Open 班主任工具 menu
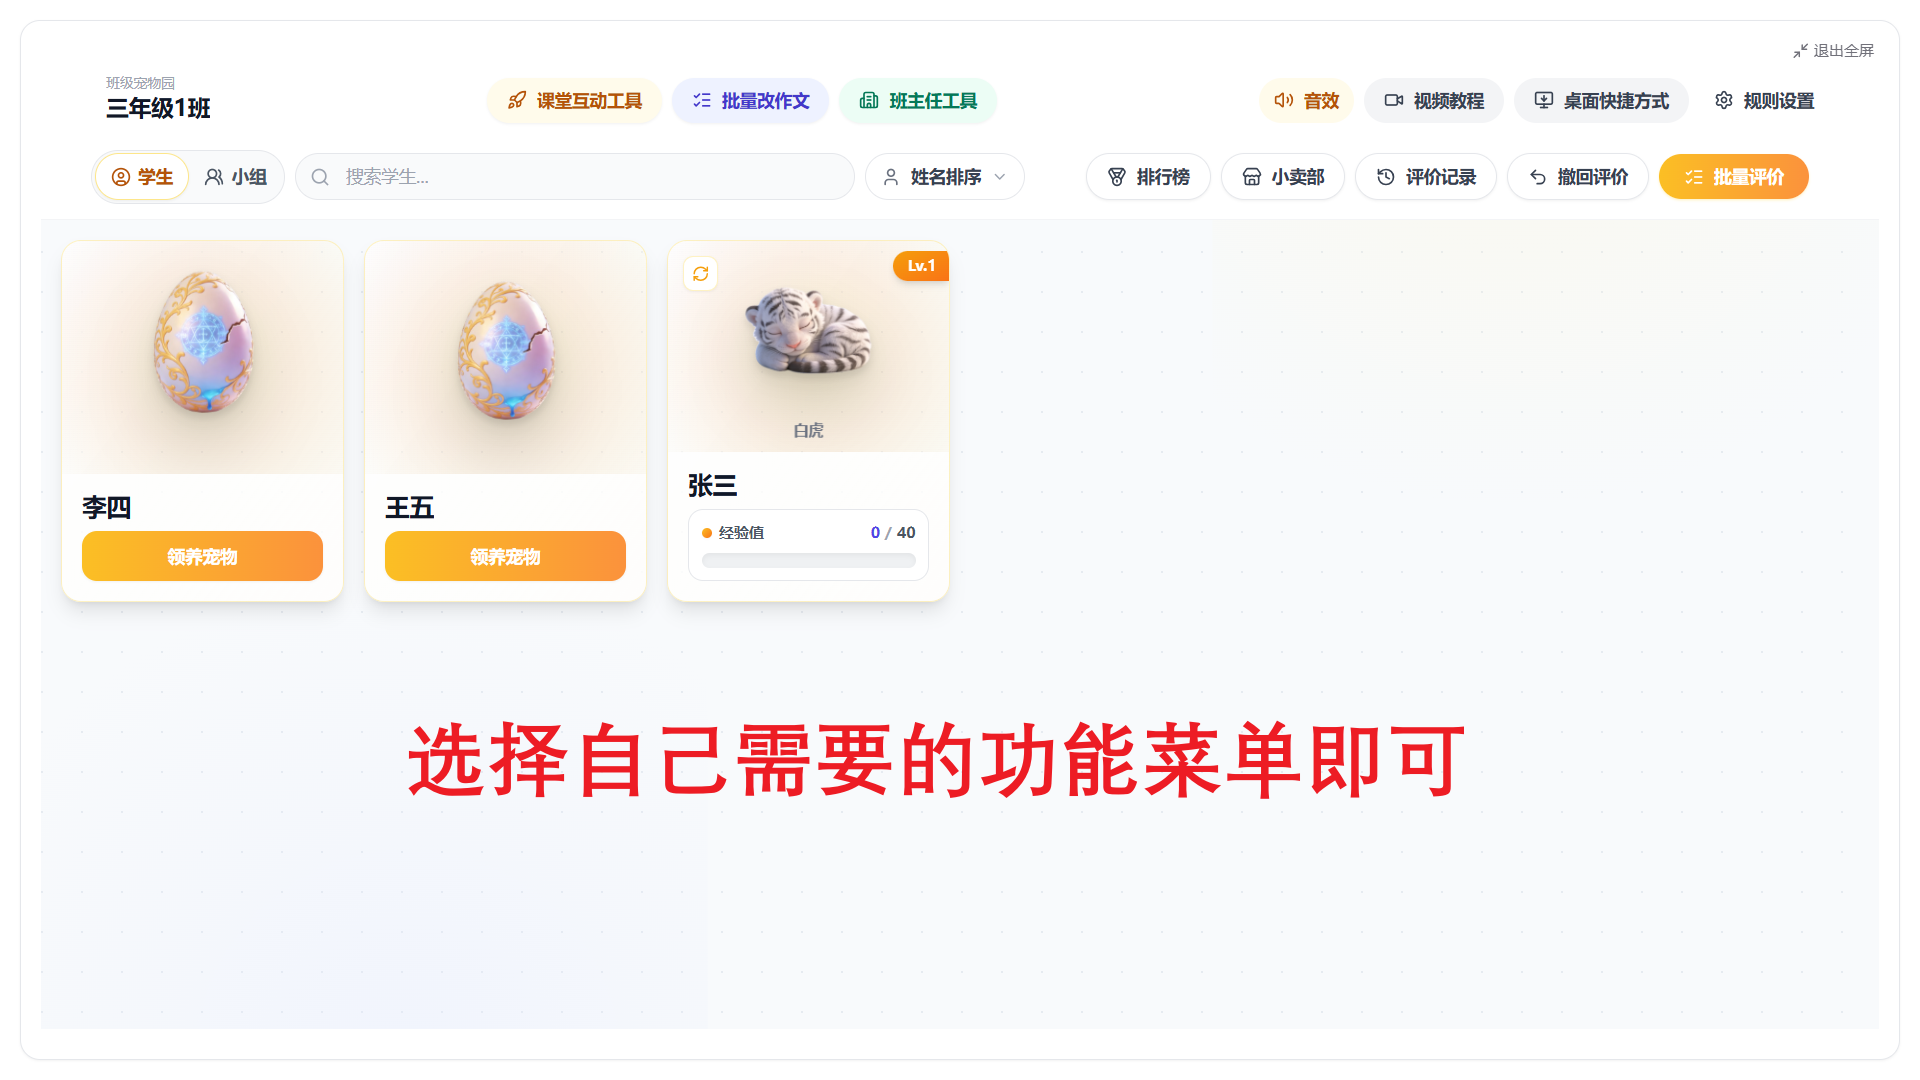Image resolution: width=1920 pixels, height=1080 pixels. [918, 101]
